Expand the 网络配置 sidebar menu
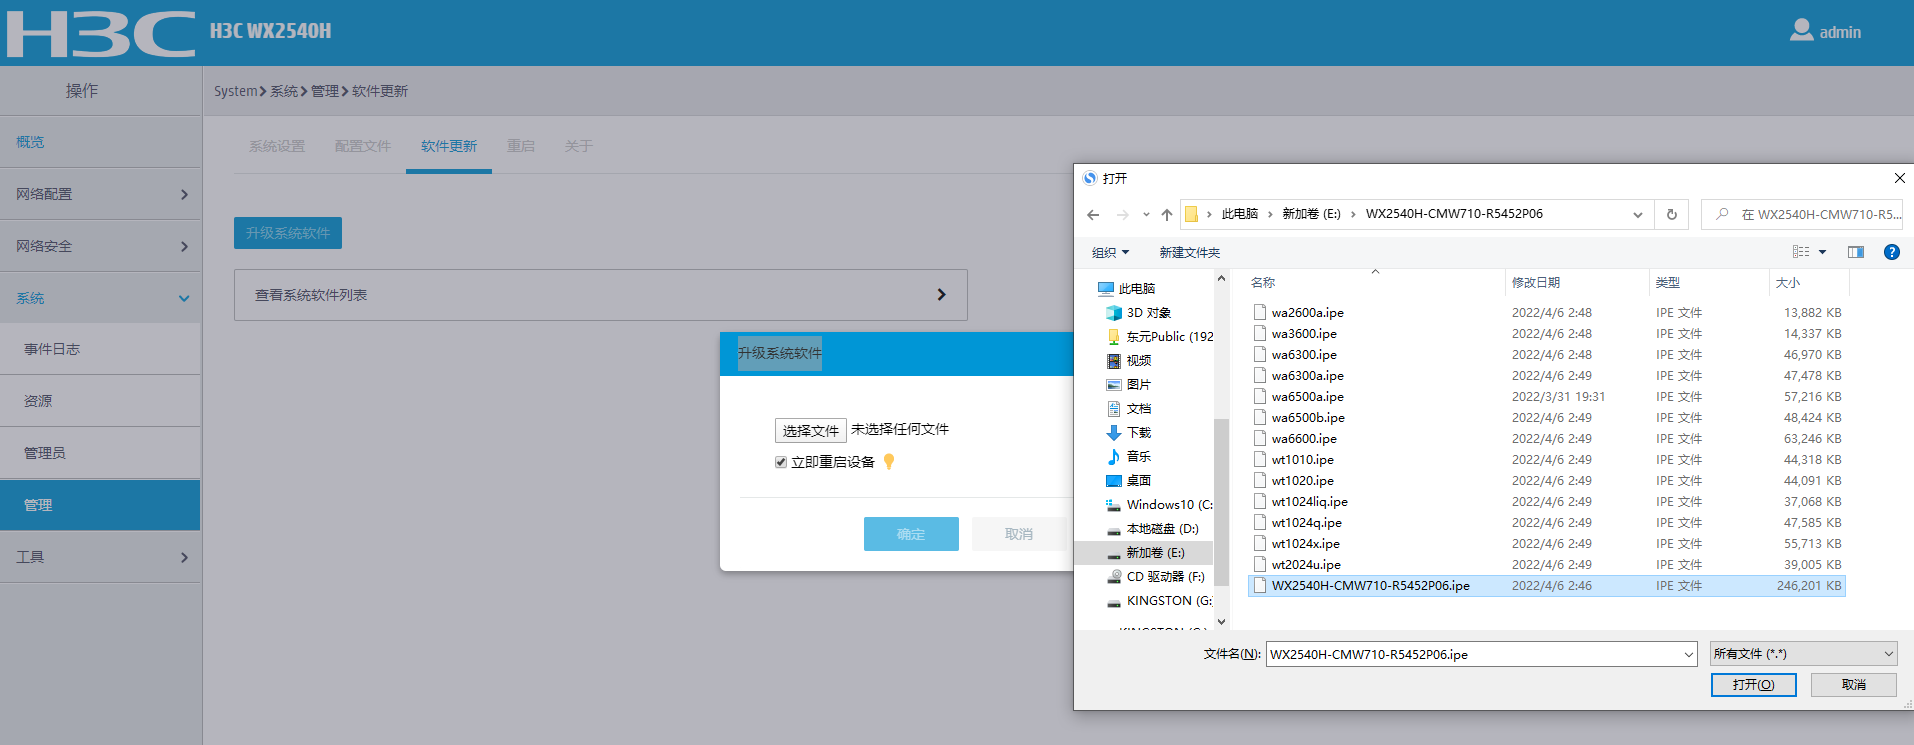 (x=100, y=194)
